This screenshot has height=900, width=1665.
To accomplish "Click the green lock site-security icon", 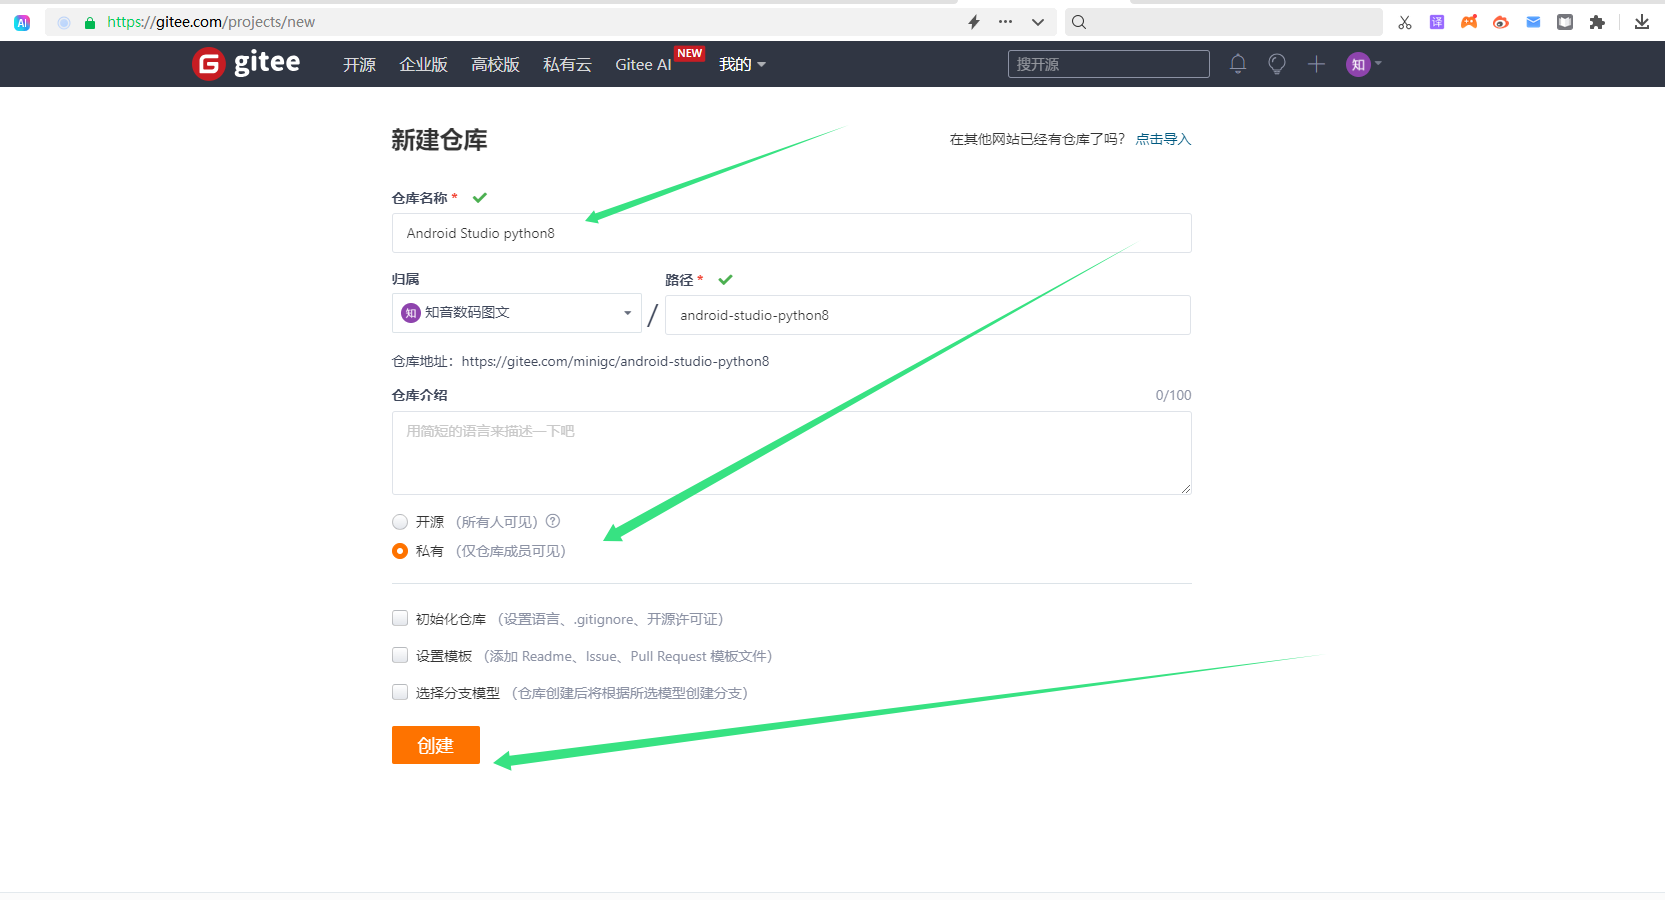I will click(90, 22).
